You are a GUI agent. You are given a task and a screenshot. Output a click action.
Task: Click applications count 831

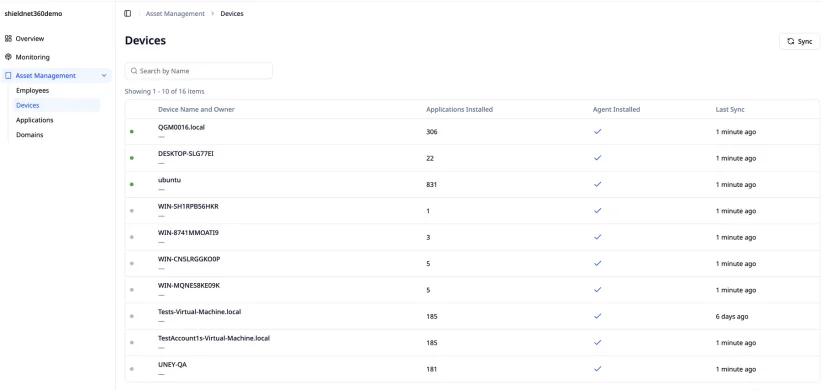click(x=431, y=185)
